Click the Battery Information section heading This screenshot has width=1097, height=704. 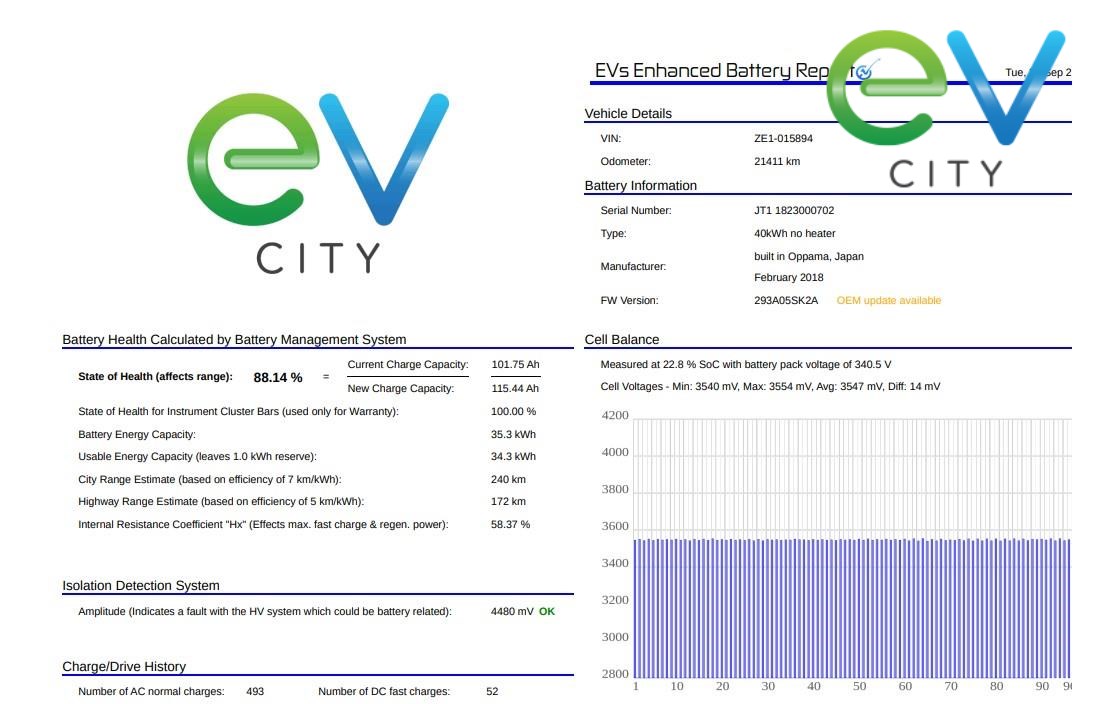point(640,186)
